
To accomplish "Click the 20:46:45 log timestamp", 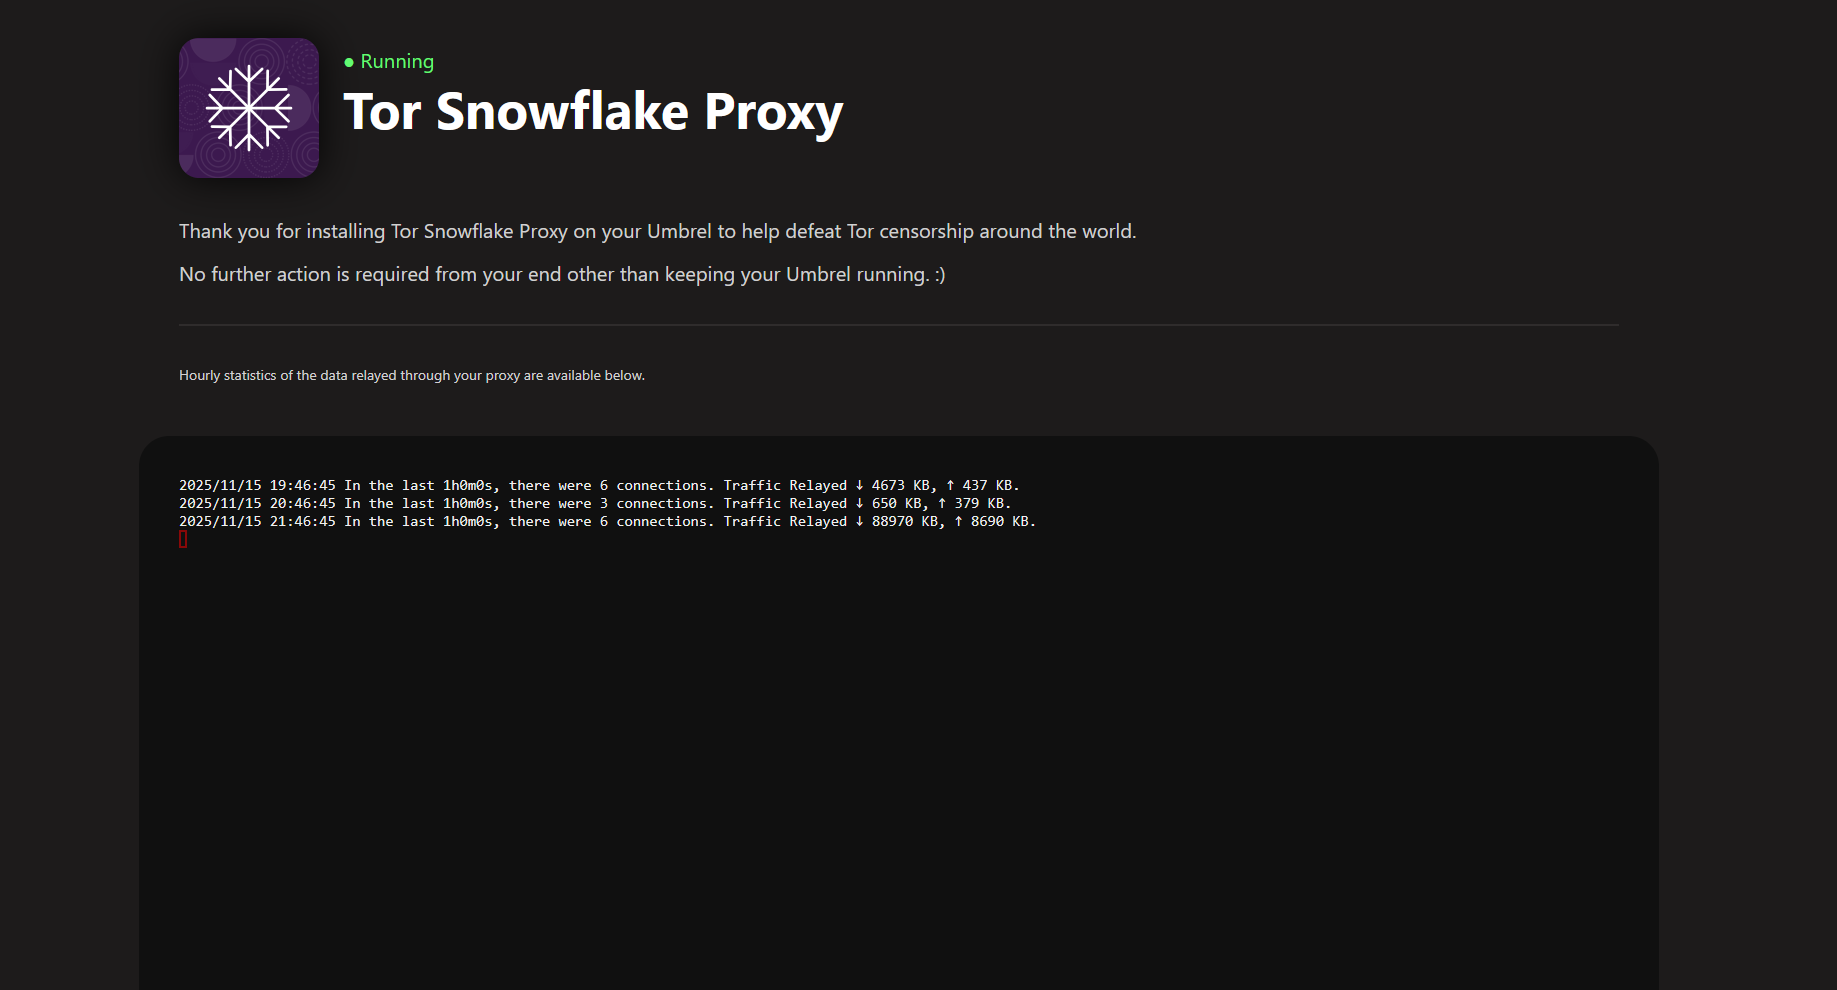I will 302,503.
